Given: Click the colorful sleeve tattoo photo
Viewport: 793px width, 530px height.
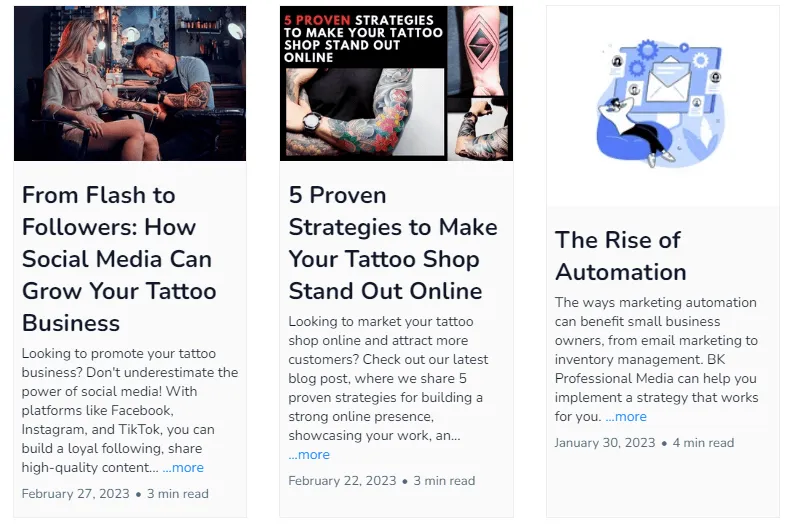Looking at the screenshot, I should coord(365,112).
